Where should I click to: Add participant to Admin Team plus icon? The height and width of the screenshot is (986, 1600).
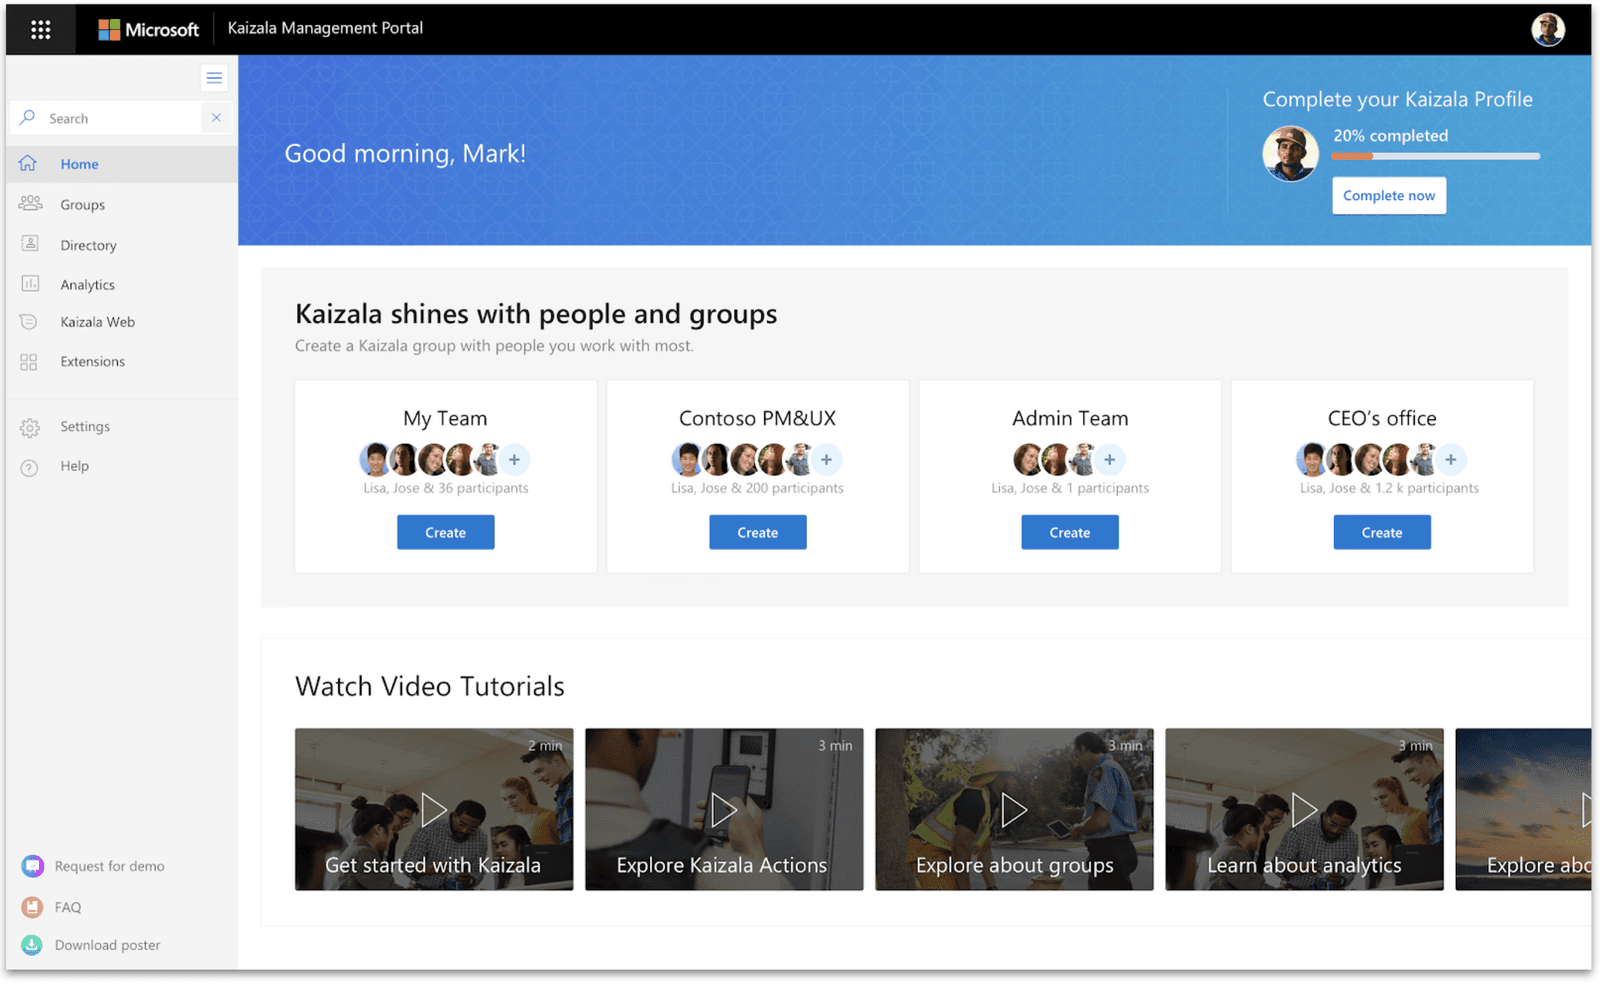[1109, 460]
